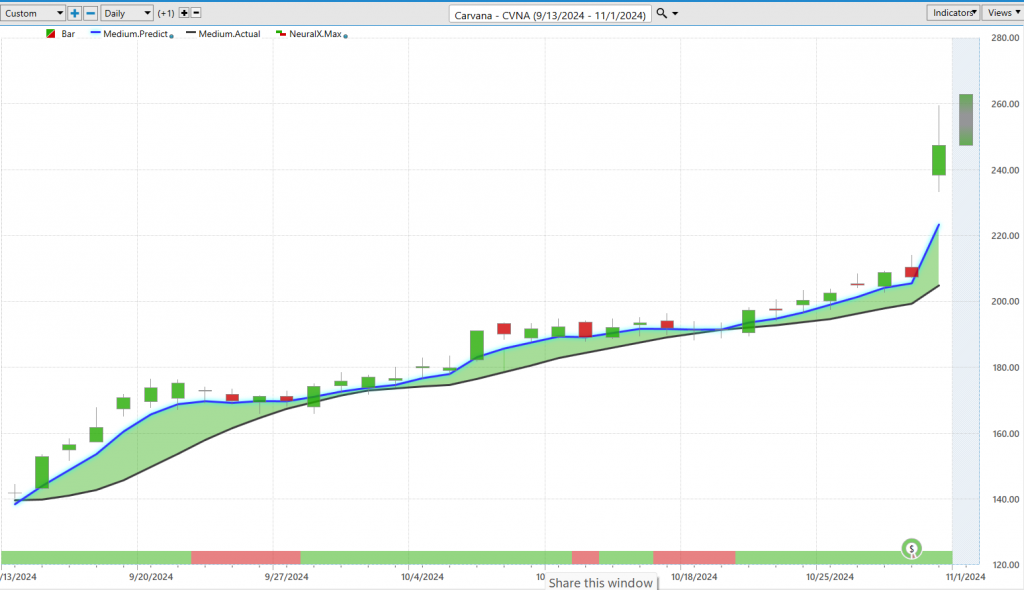Open the Custom date range dropdown

[x=33, y=13]
